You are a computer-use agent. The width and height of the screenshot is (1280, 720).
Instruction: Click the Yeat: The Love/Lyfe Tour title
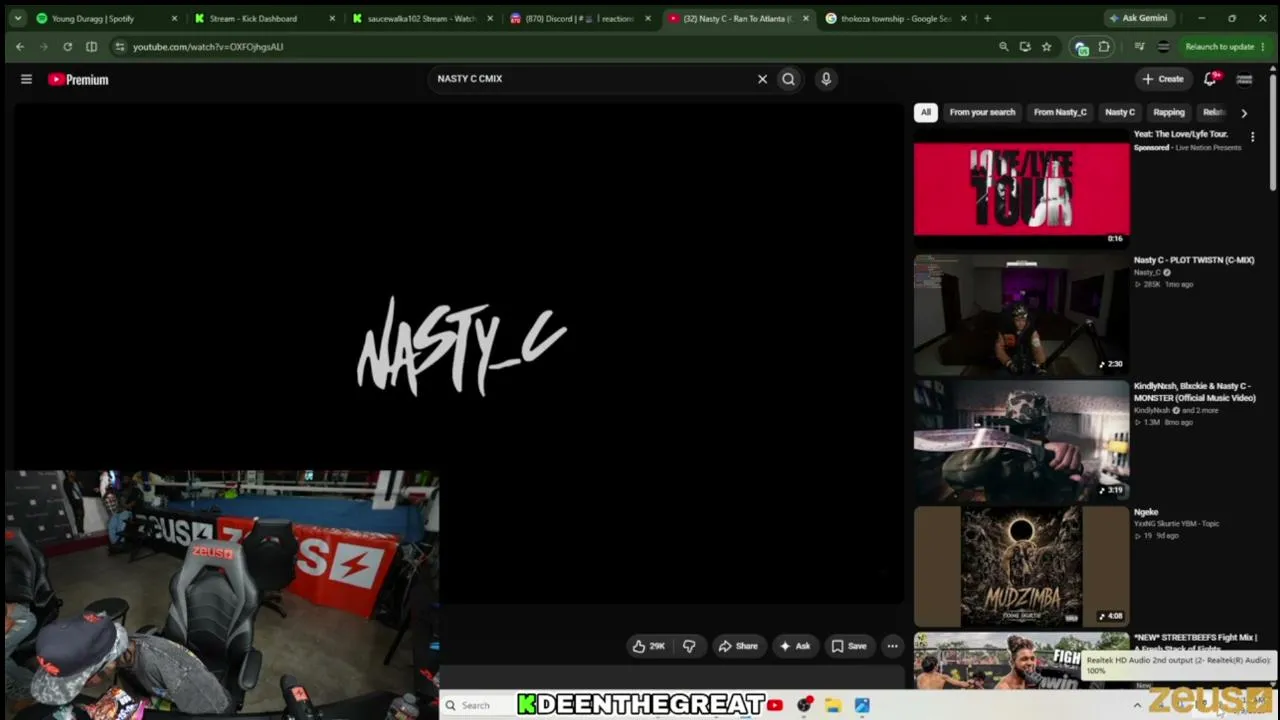pyautogui.click(x=1181, y=134)
